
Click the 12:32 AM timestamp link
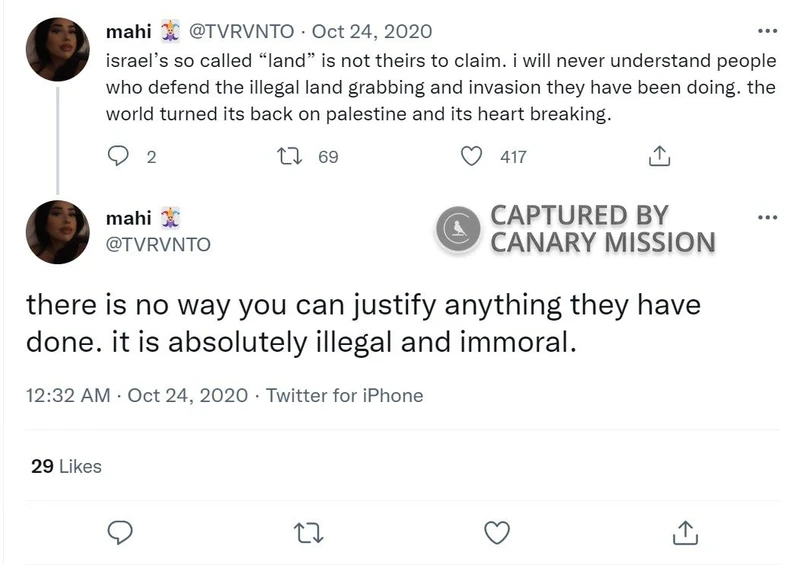point(67,396)
